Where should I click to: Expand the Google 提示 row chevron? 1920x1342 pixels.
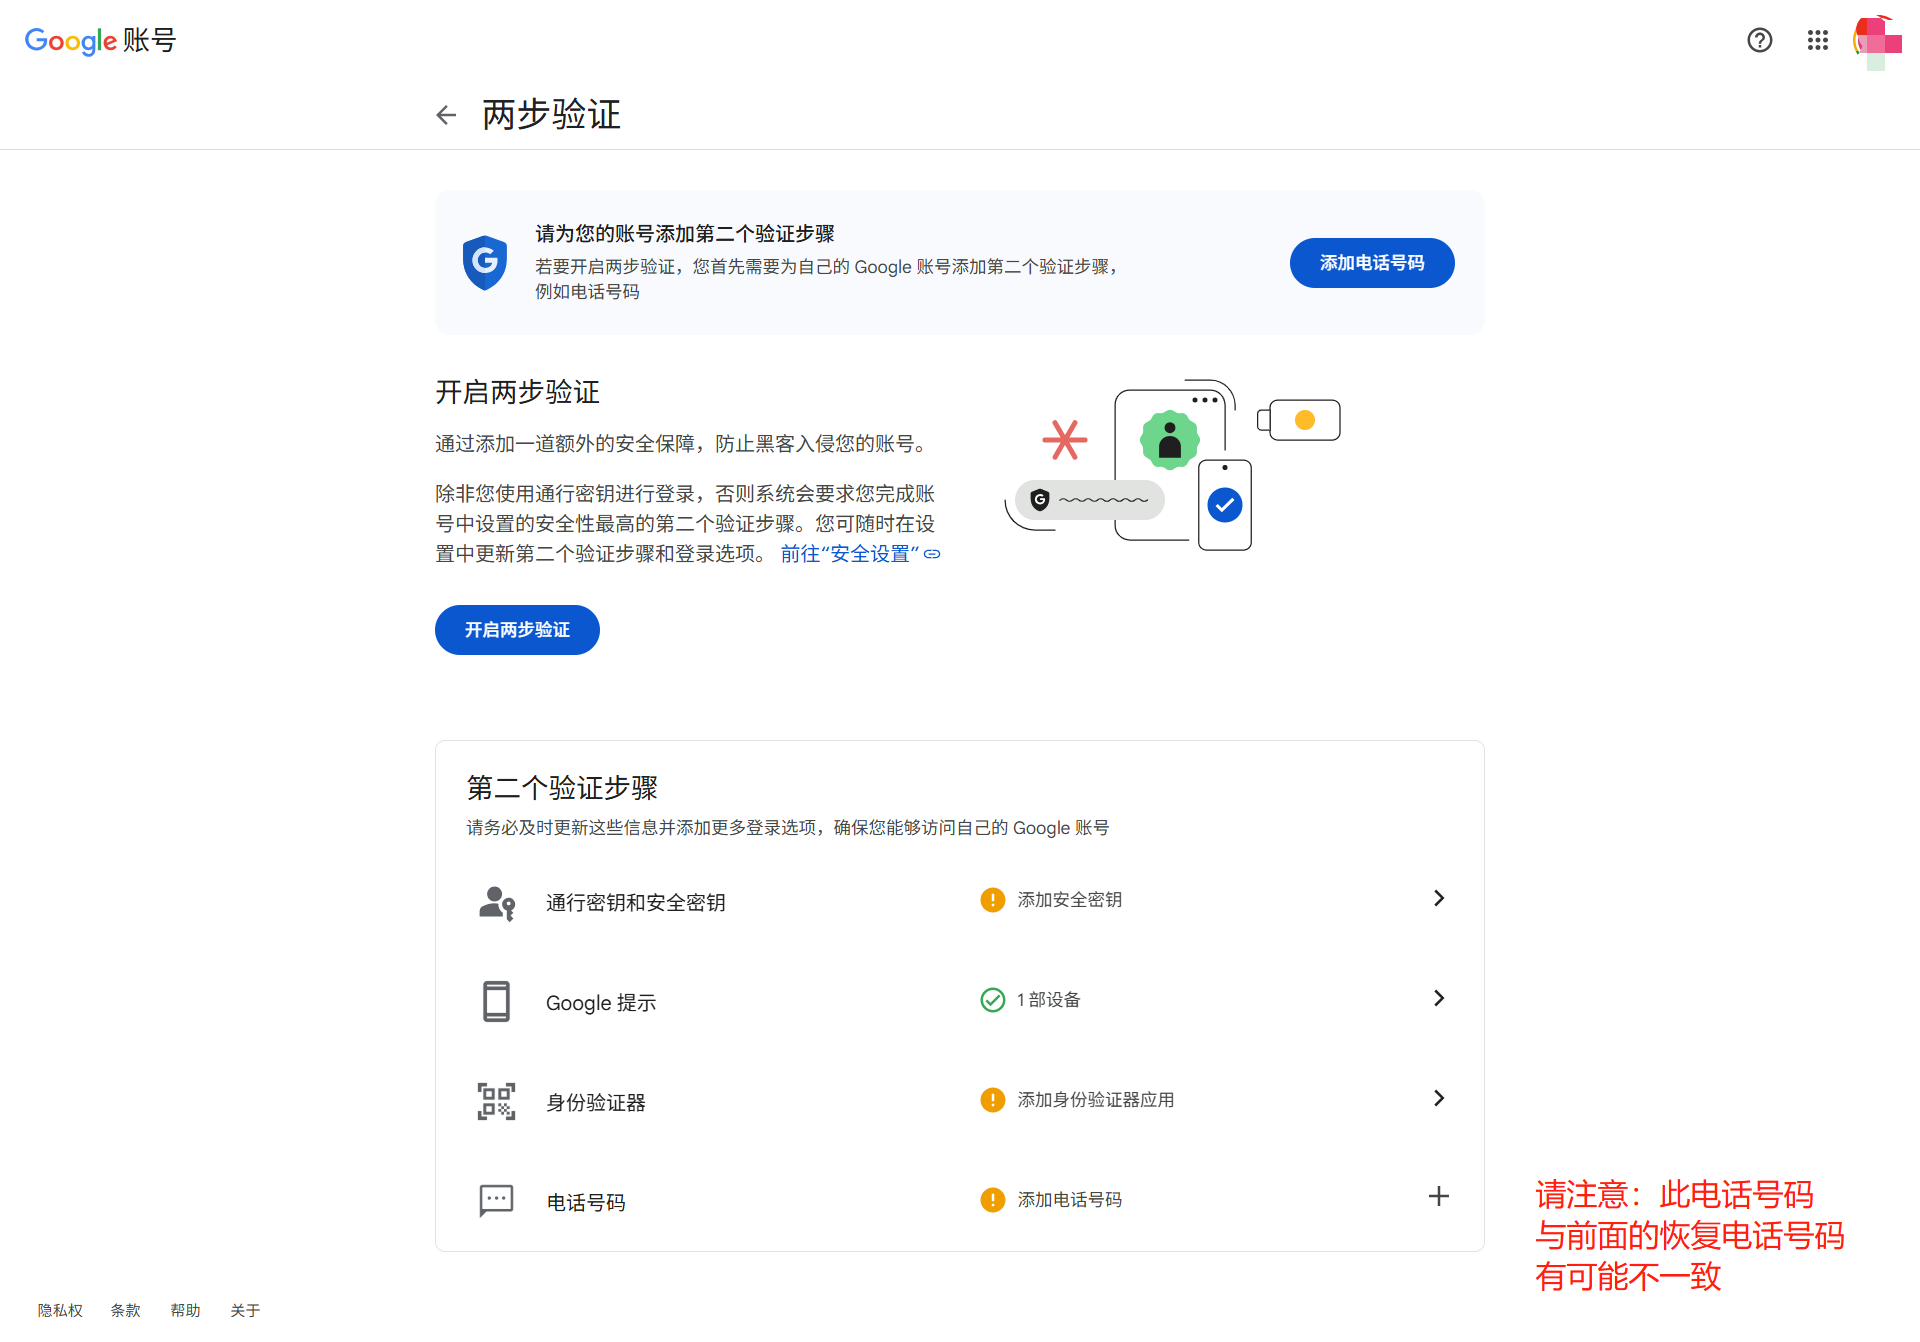tap(1438, 998)
